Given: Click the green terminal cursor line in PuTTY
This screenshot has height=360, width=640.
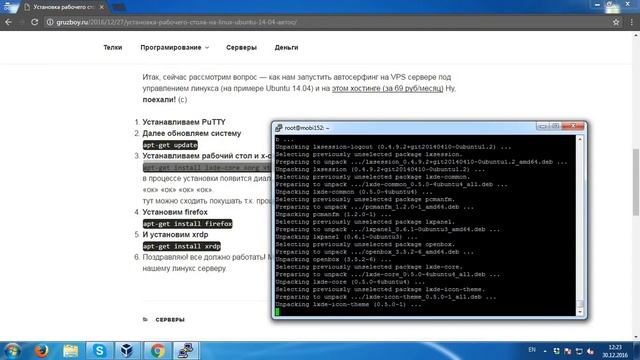Looking at the screenshot, I should coord(278,312).
